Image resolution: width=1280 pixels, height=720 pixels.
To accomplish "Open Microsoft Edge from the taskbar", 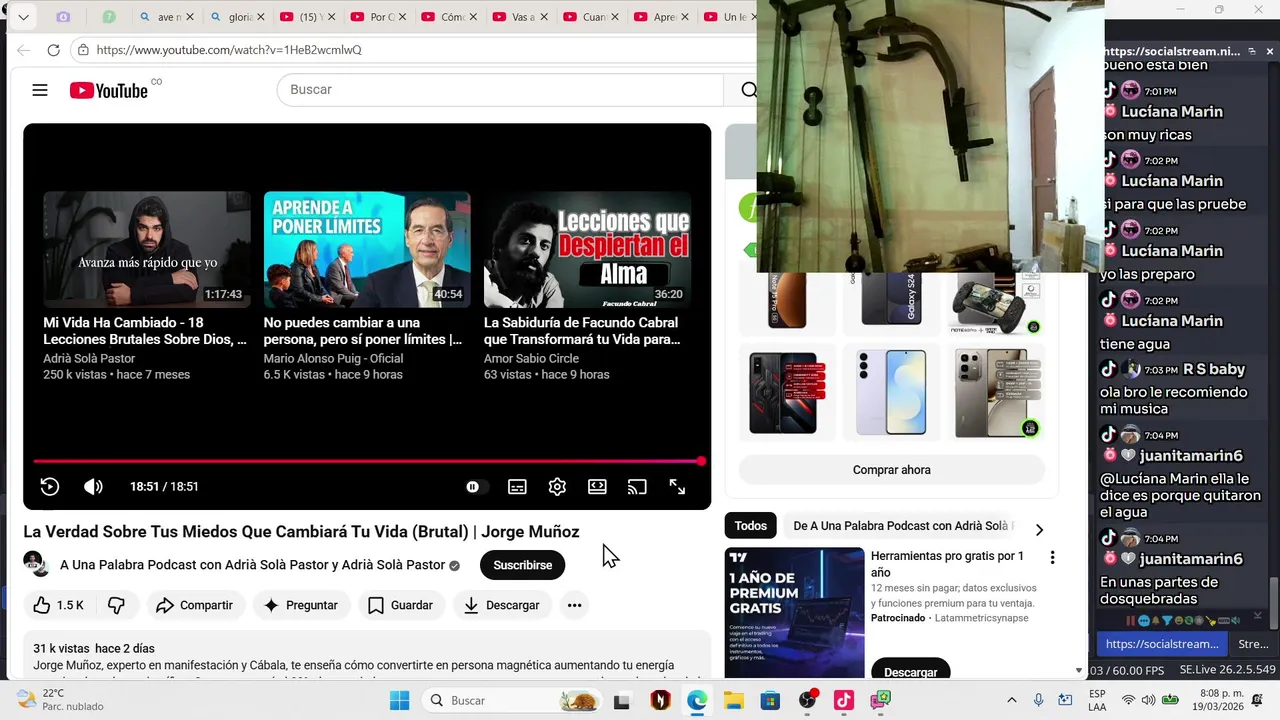I will click(x=697, y=700).
